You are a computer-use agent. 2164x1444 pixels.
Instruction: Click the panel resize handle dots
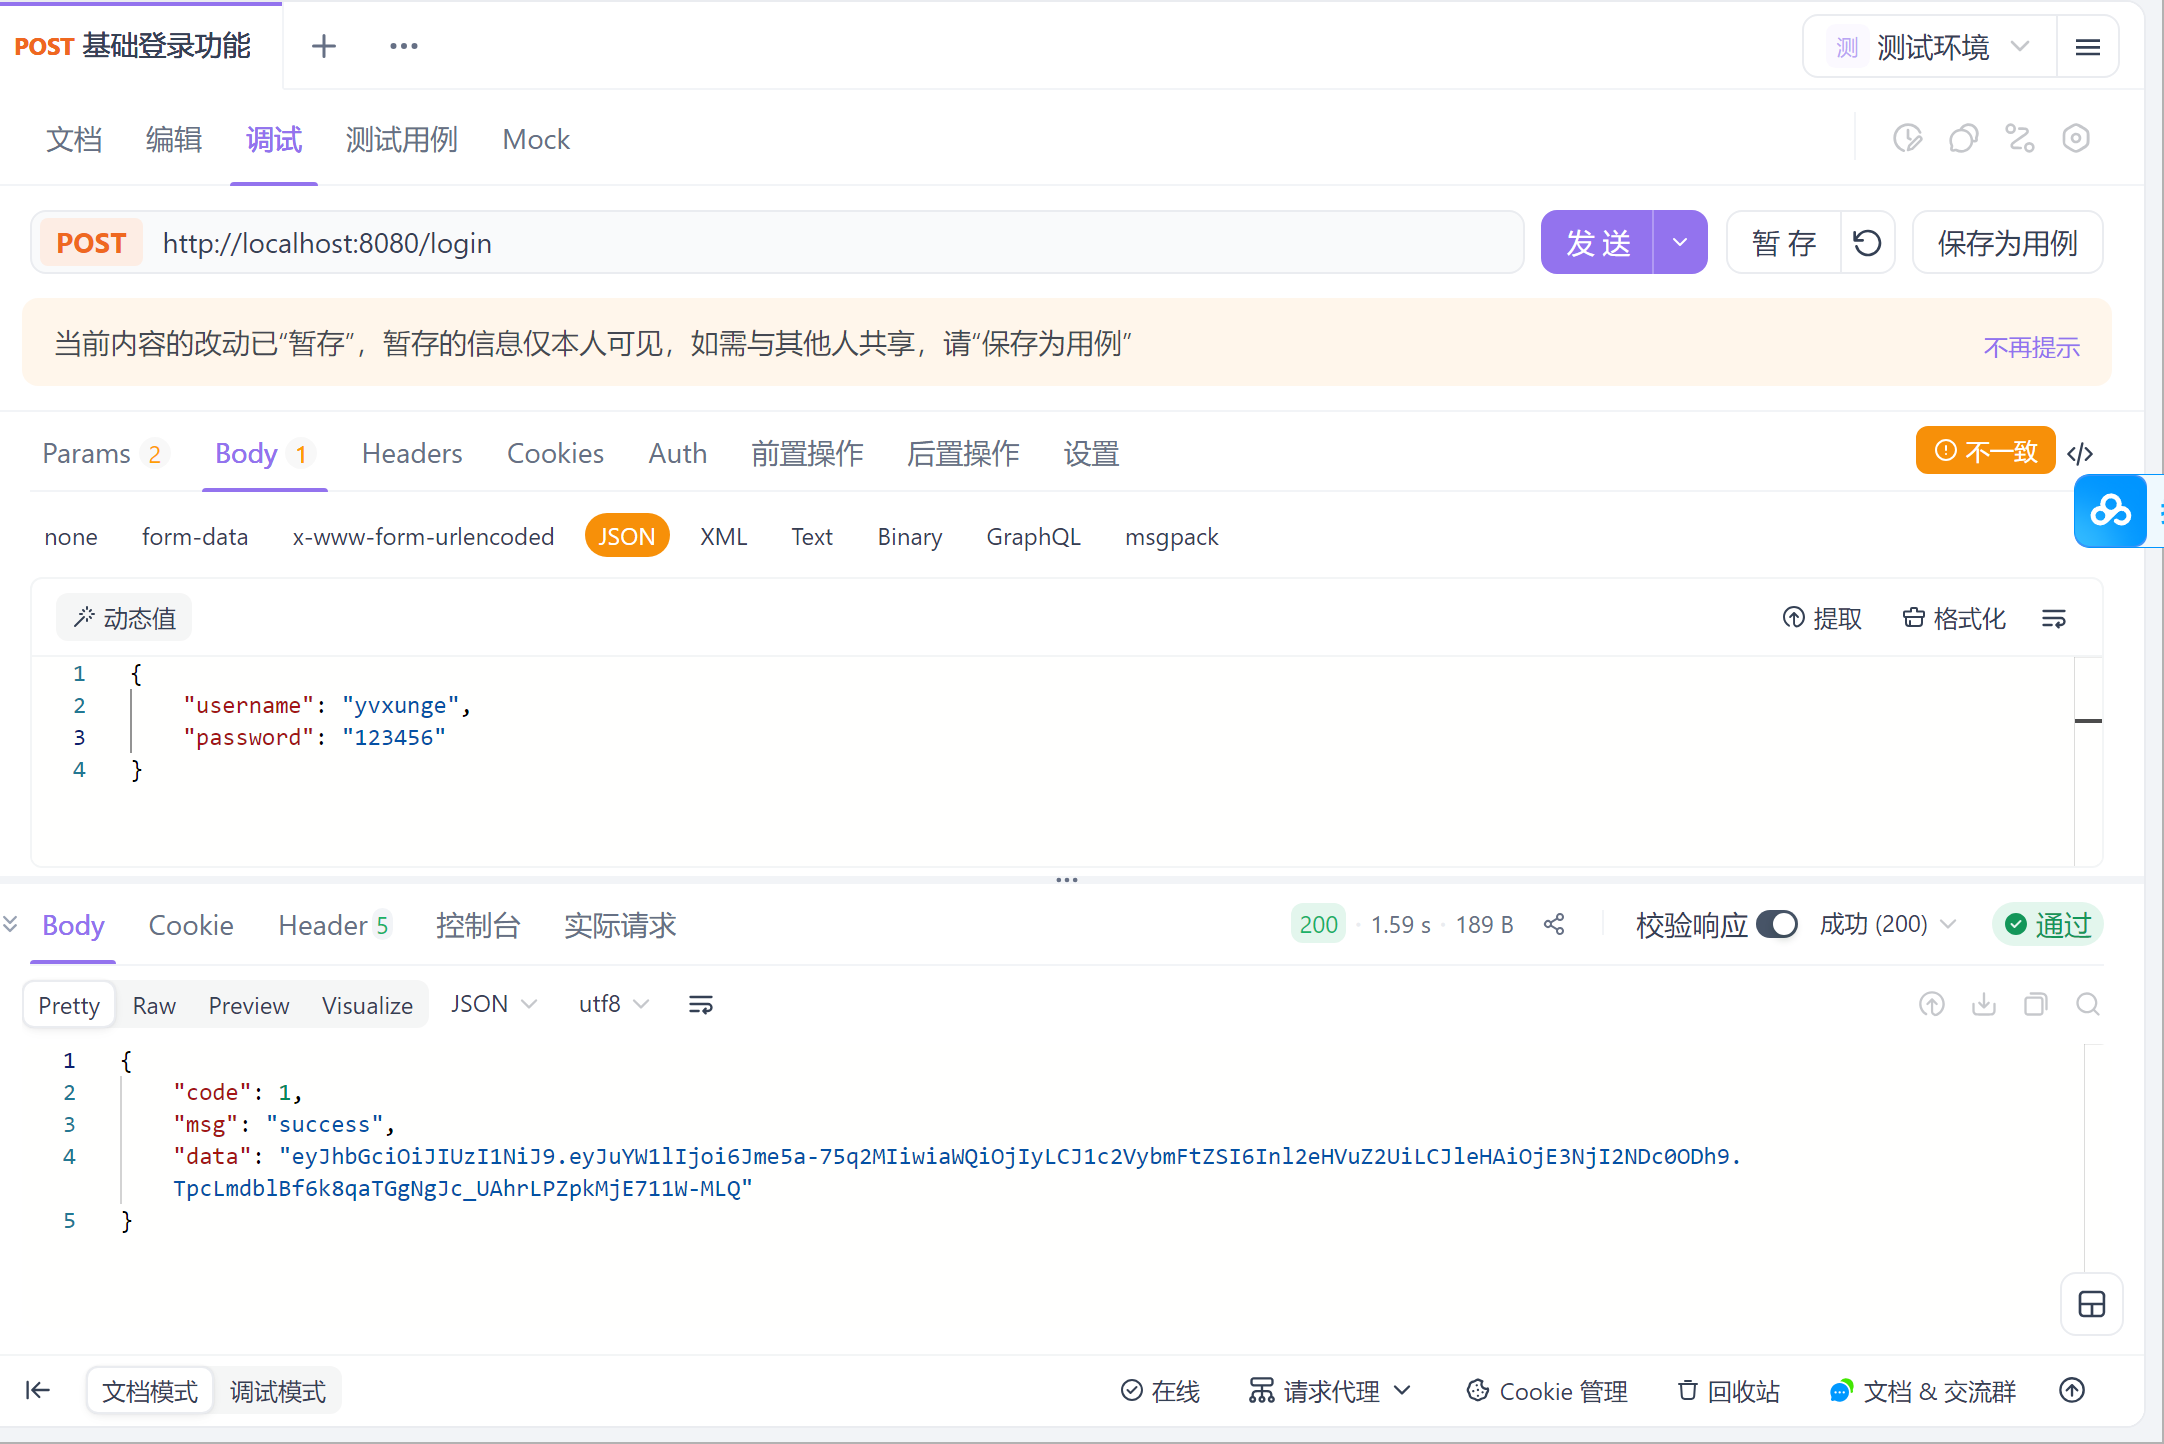pyautogui.click(x=1067, y=880)
